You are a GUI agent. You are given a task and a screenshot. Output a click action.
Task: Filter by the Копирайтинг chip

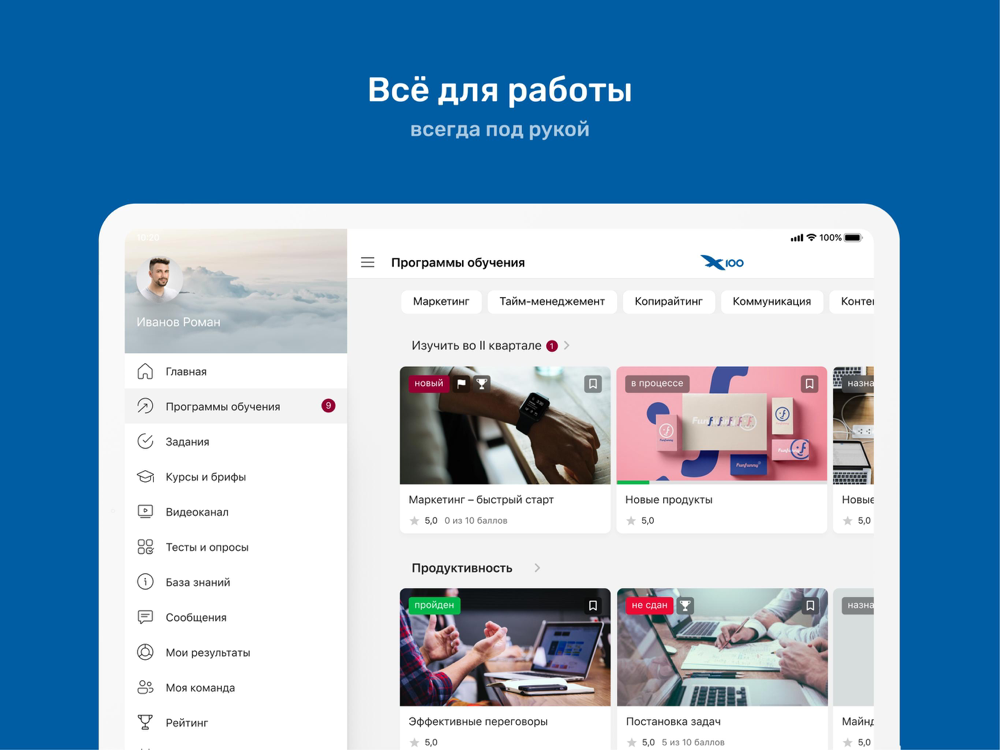668,302
